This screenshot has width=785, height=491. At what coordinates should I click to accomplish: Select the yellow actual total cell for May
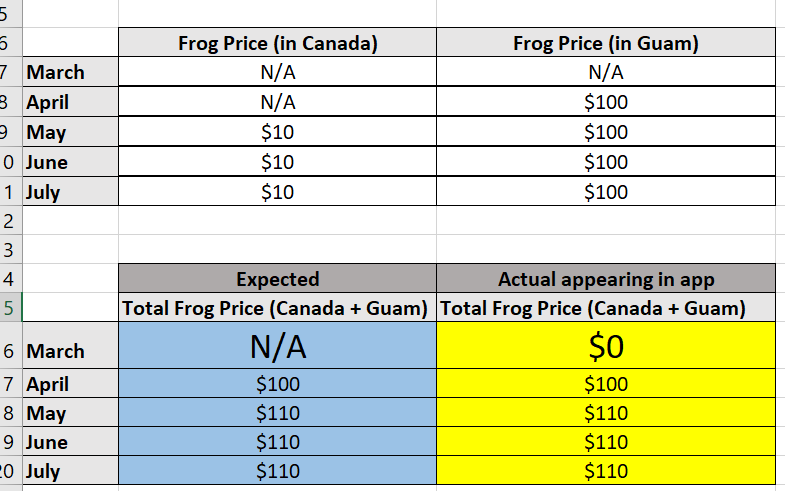[x=606, y=413]
